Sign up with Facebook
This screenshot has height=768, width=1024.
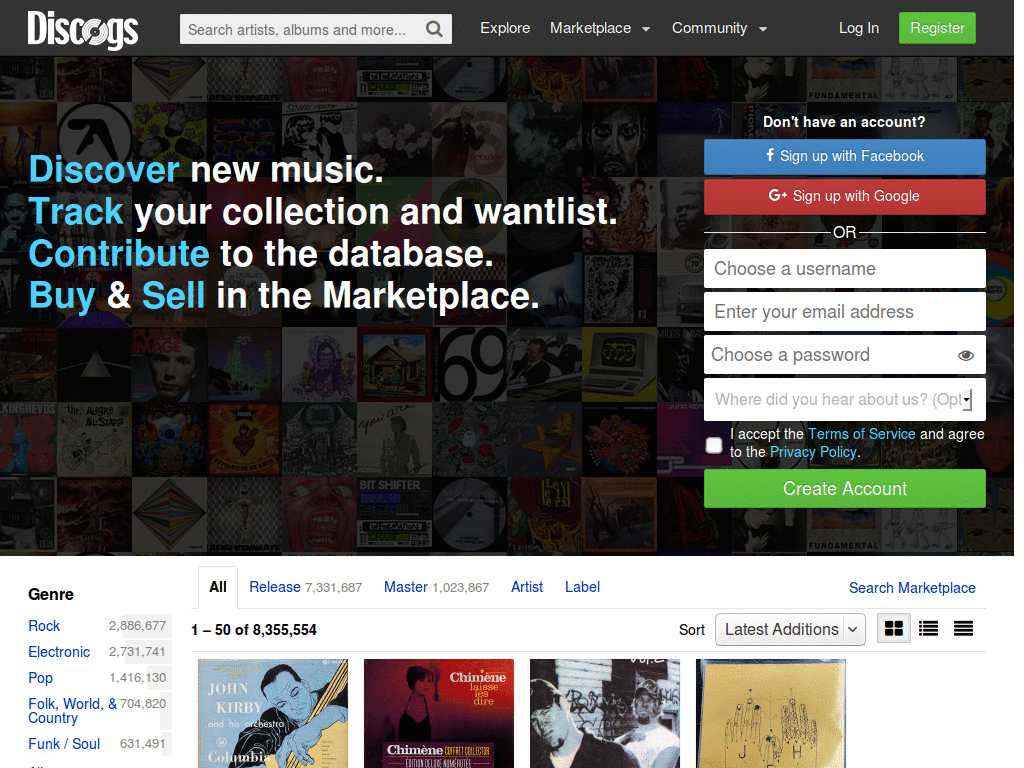tap(844, 157)
